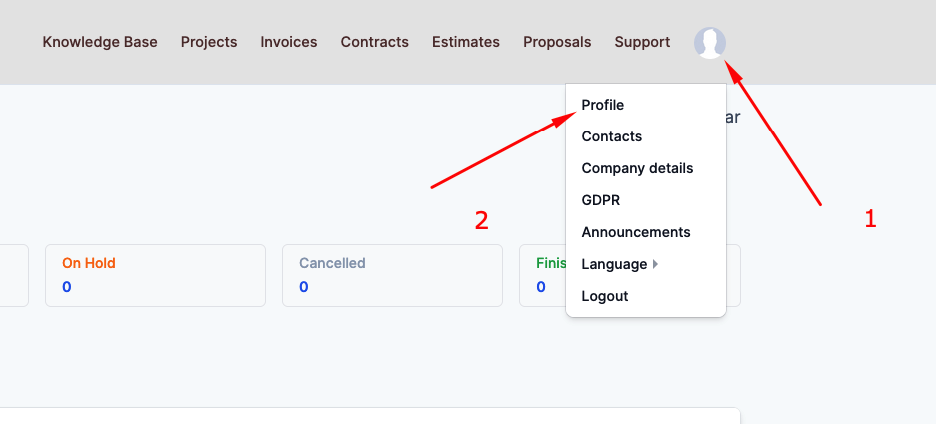This screenshot has height=424, width=936.
Task: Select the Cancelled status card
Action: pyautogui.click(x=392, y=275)
